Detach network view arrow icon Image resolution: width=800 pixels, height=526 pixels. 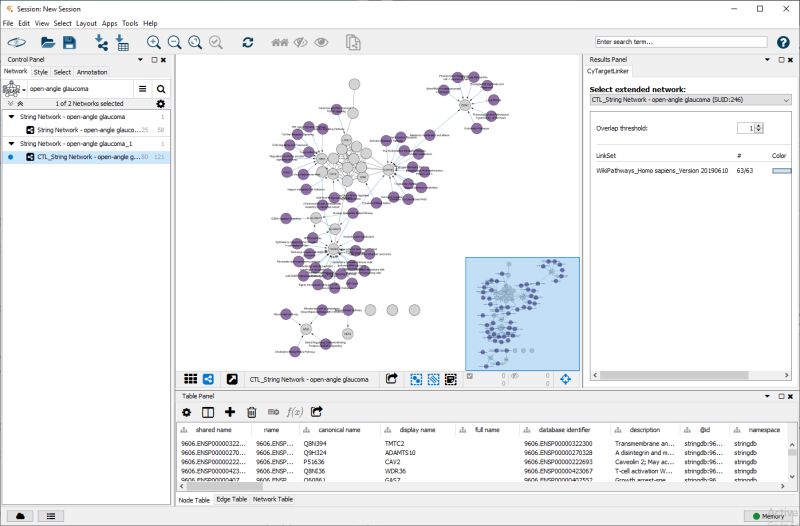[232, 379]
